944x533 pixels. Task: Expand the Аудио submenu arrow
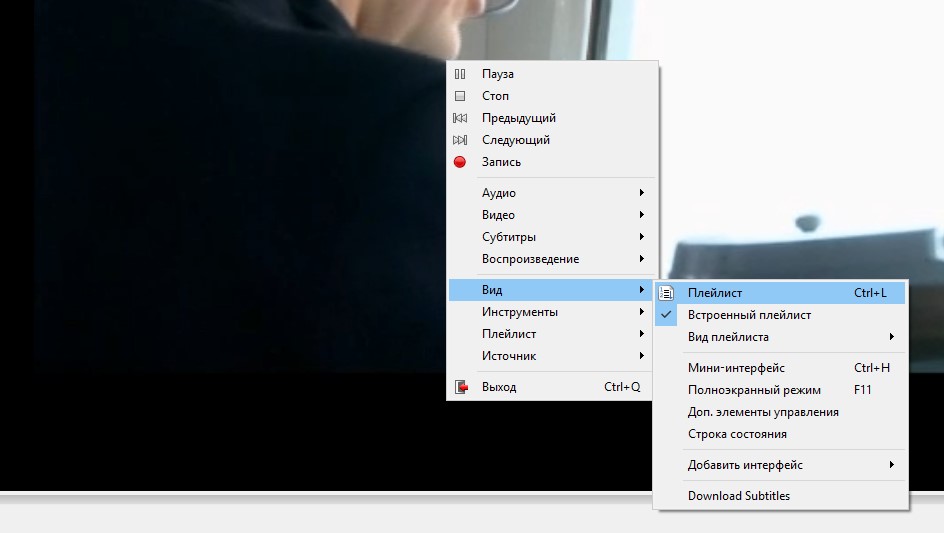[x=641, y=193]
